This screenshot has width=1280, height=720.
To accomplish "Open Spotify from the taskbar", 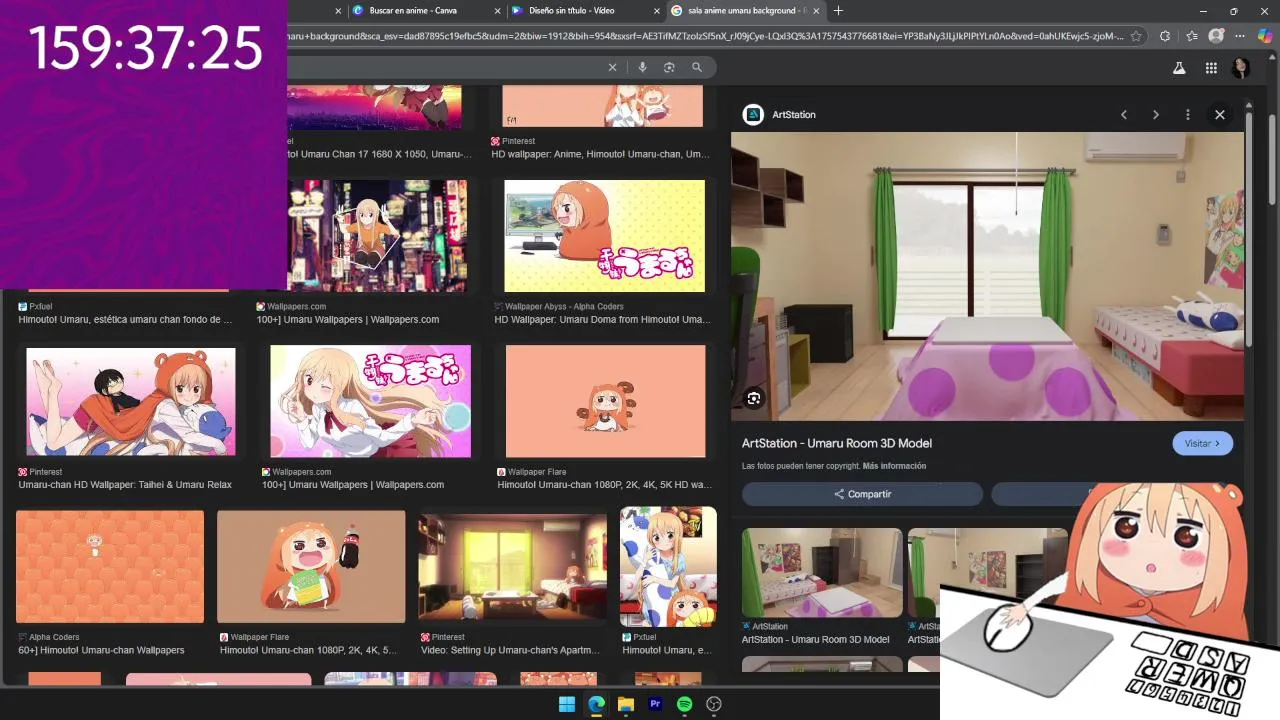I will click(685, 704).
